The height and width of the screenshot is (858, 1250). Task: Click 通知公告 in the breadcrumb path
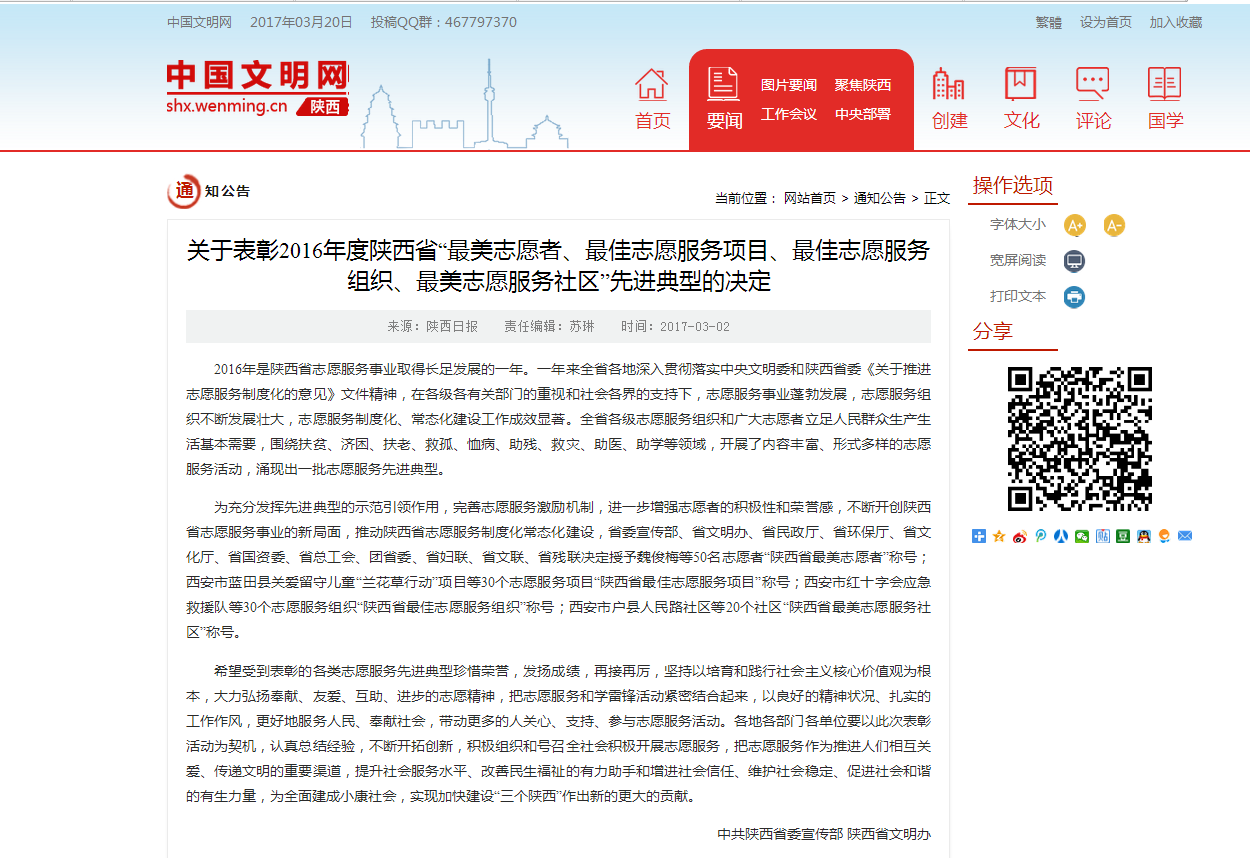pyautogui.click(x=879, y=198)
